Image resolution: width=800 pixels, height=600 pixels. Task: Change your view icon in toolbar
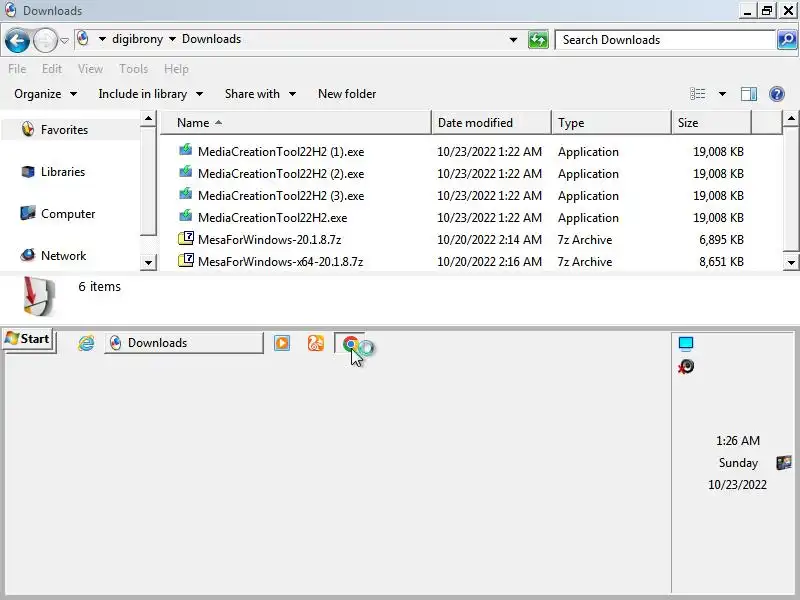[x=697, y=94]
